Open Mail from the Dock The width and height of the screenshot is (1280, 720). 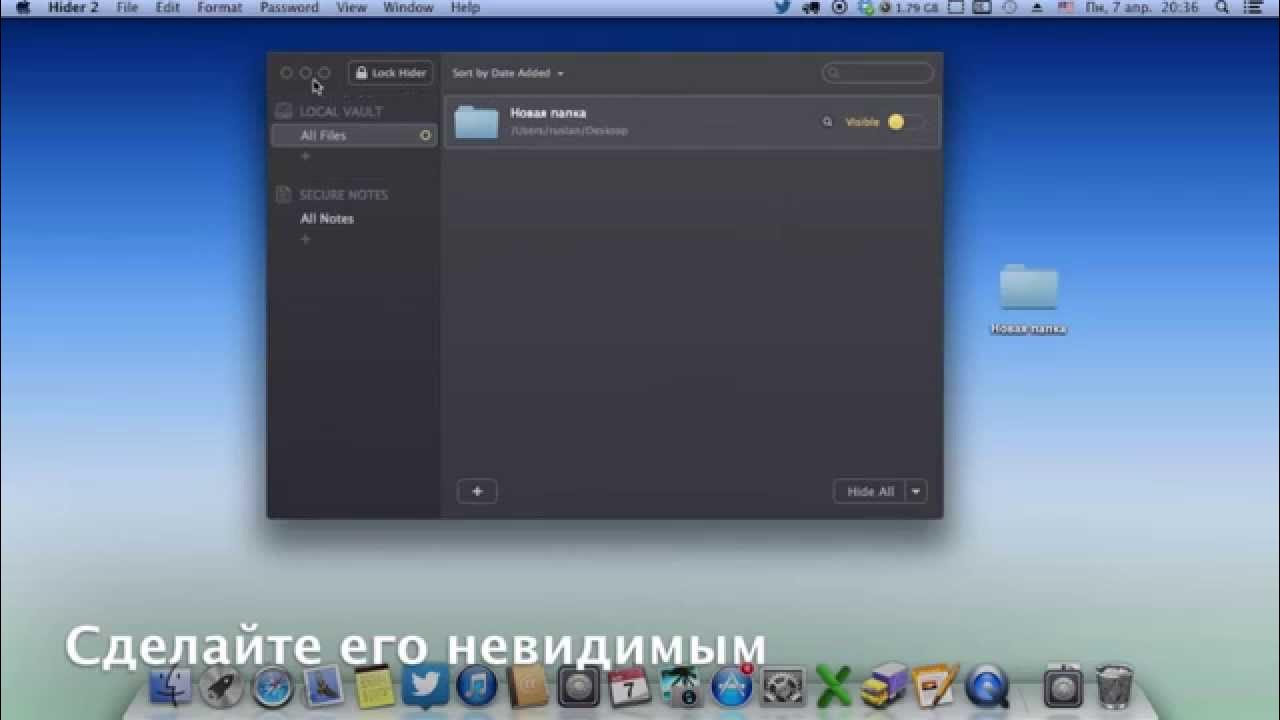pyautogui.click(x=324, y=687)
